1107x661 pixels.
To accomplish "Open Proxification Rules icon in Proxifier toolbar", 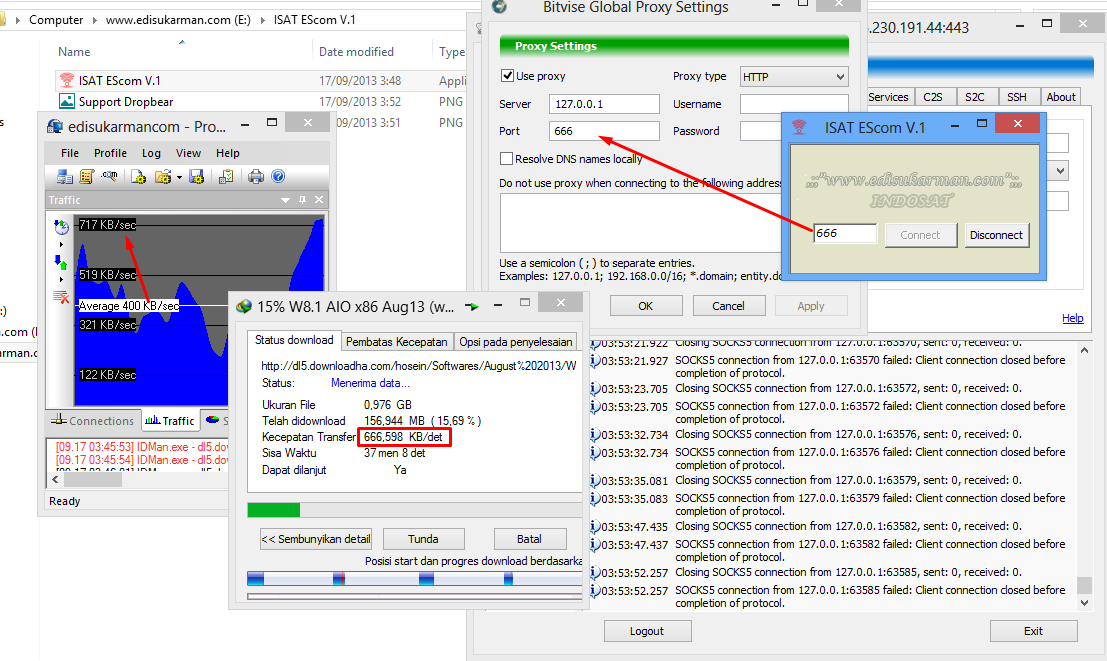I will (x=87, y=177).
